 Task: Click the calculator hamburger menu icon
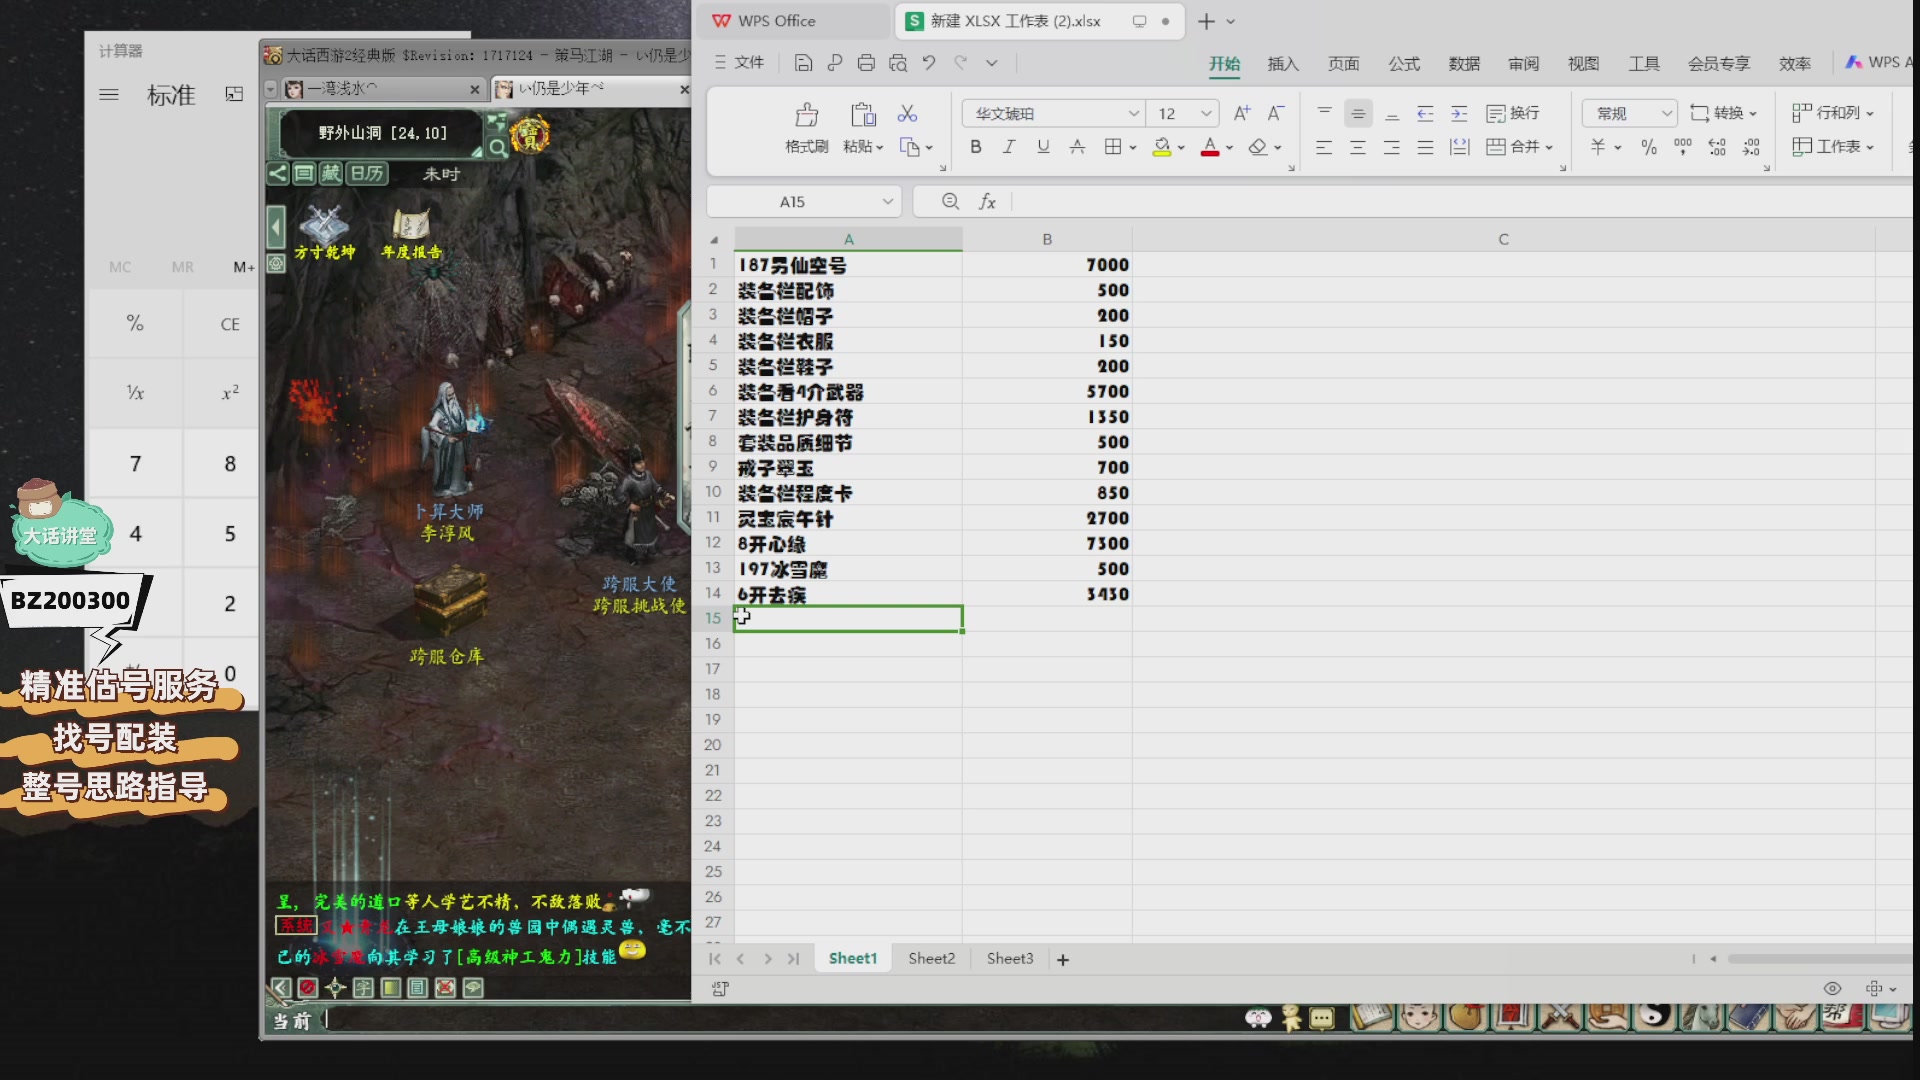tap(109, 95)
